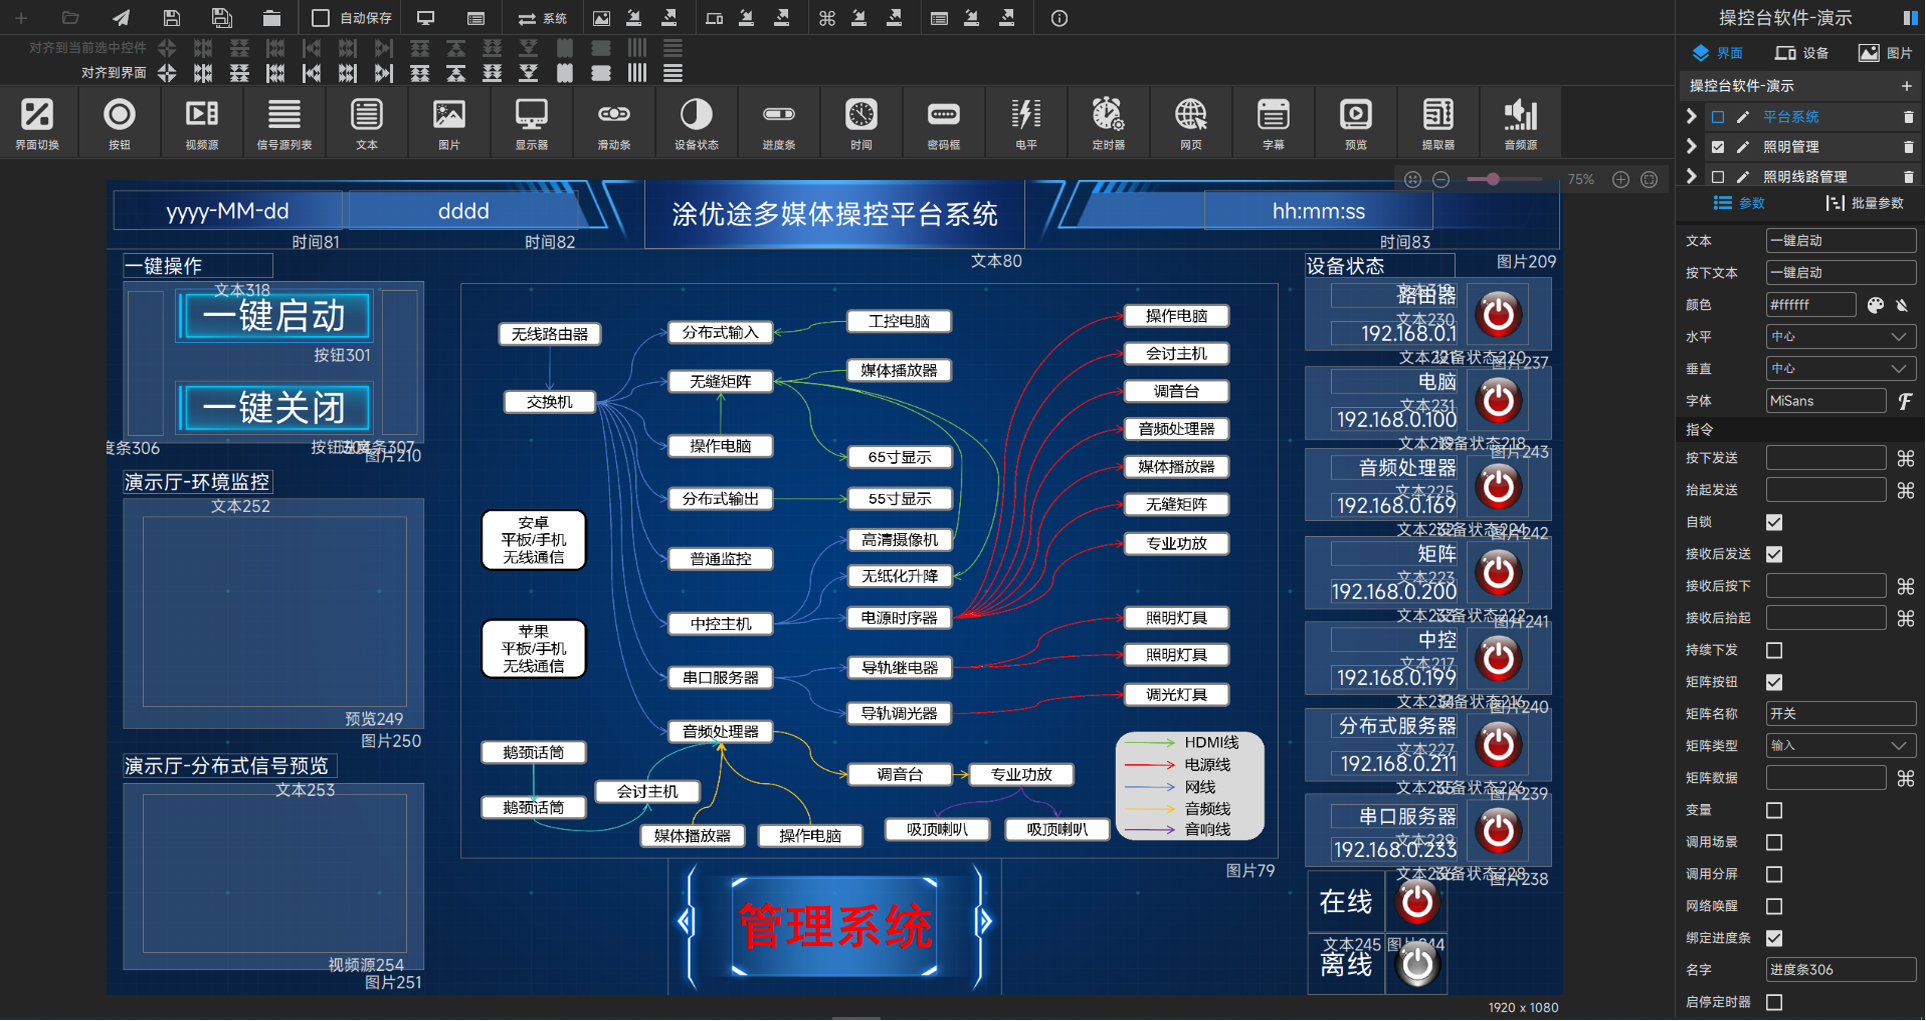1926x1021 pixels.
Task: Select the 界面切换 tool icon
Action: click(37, 123)
